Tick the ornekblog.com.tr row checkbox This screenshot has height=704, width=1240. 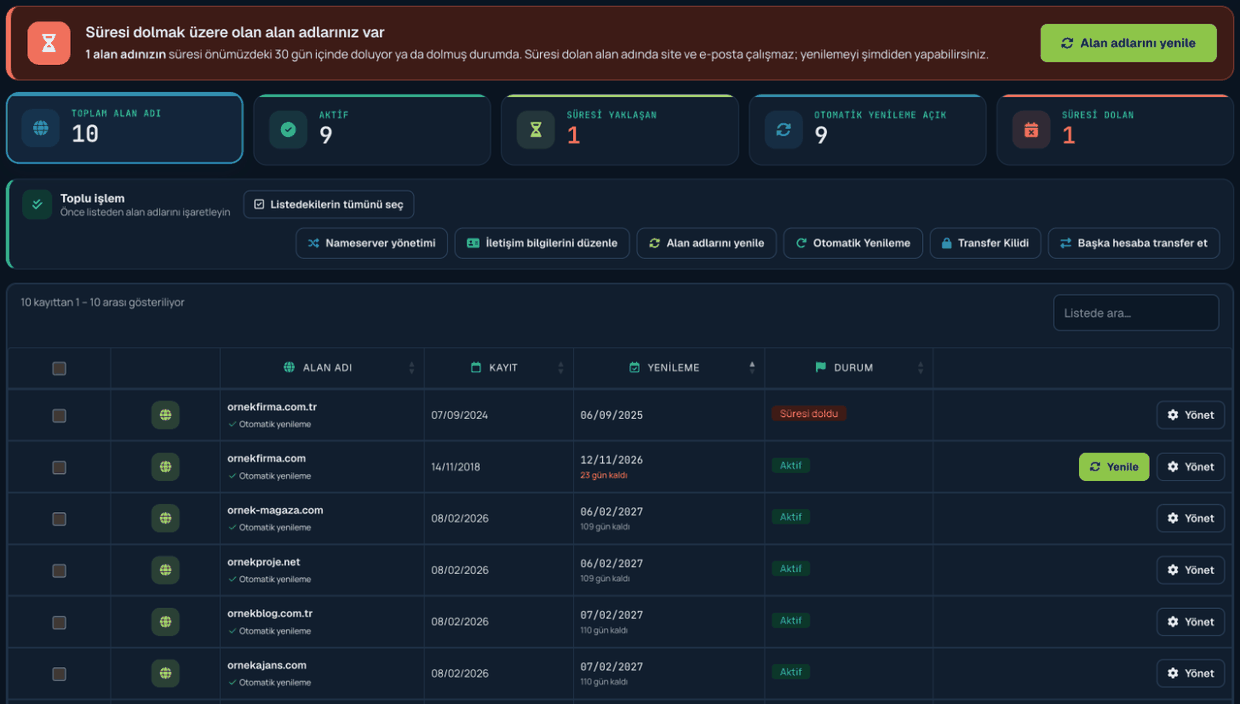click(59, 622)
